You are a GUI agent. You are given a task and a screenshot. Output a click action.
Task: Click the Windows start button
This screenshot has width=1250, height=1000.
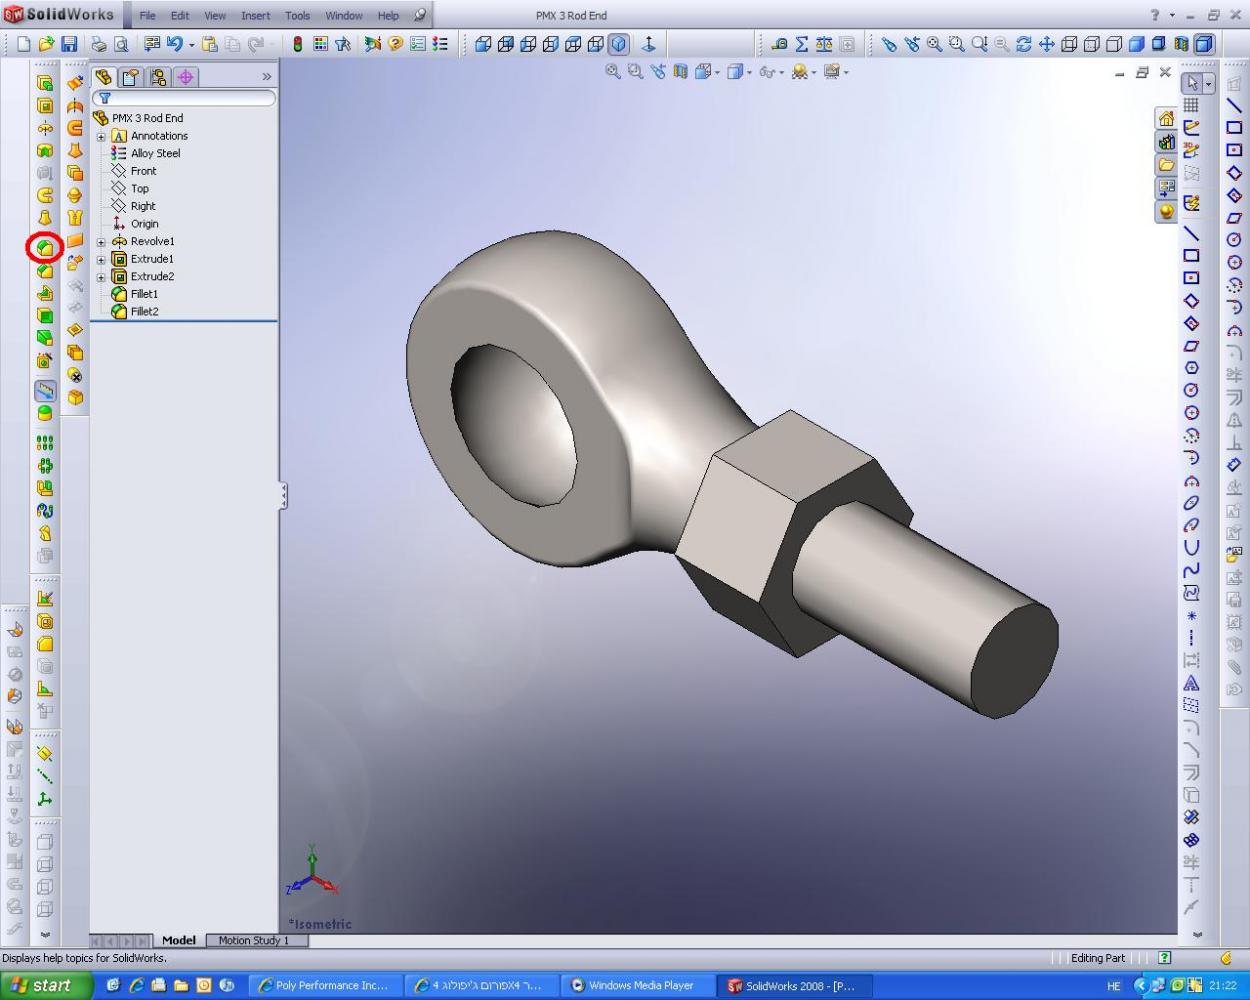point(42,985)
